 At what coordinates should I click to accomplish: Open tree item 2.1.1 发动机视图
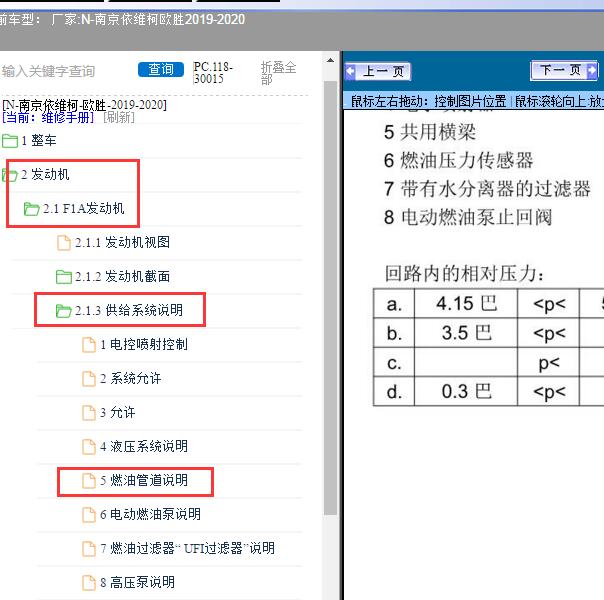[x=122, y=243]
